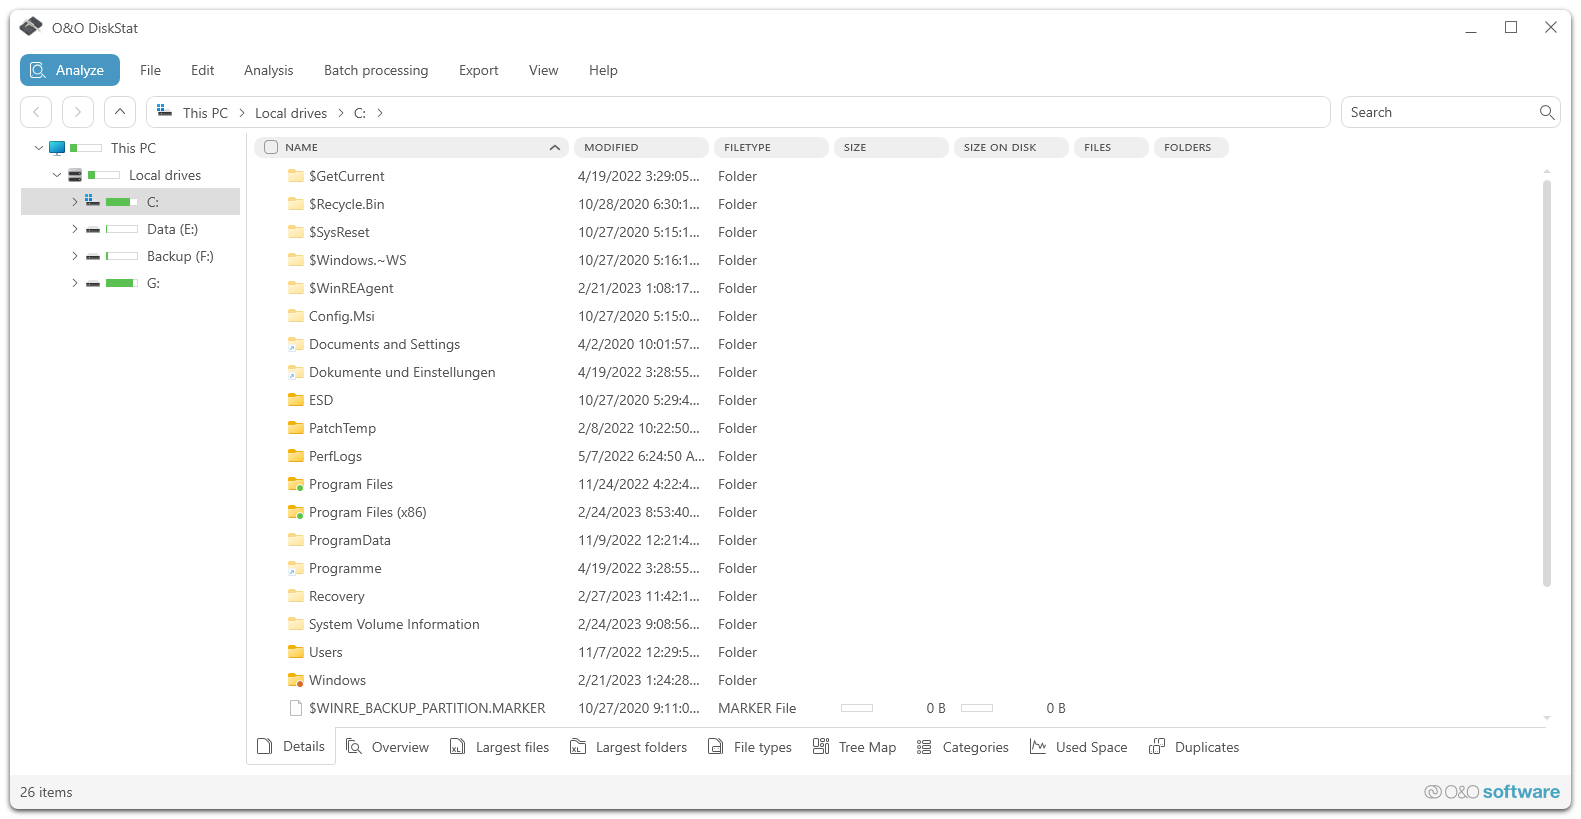Sort by Modified column header

(641, 147)
